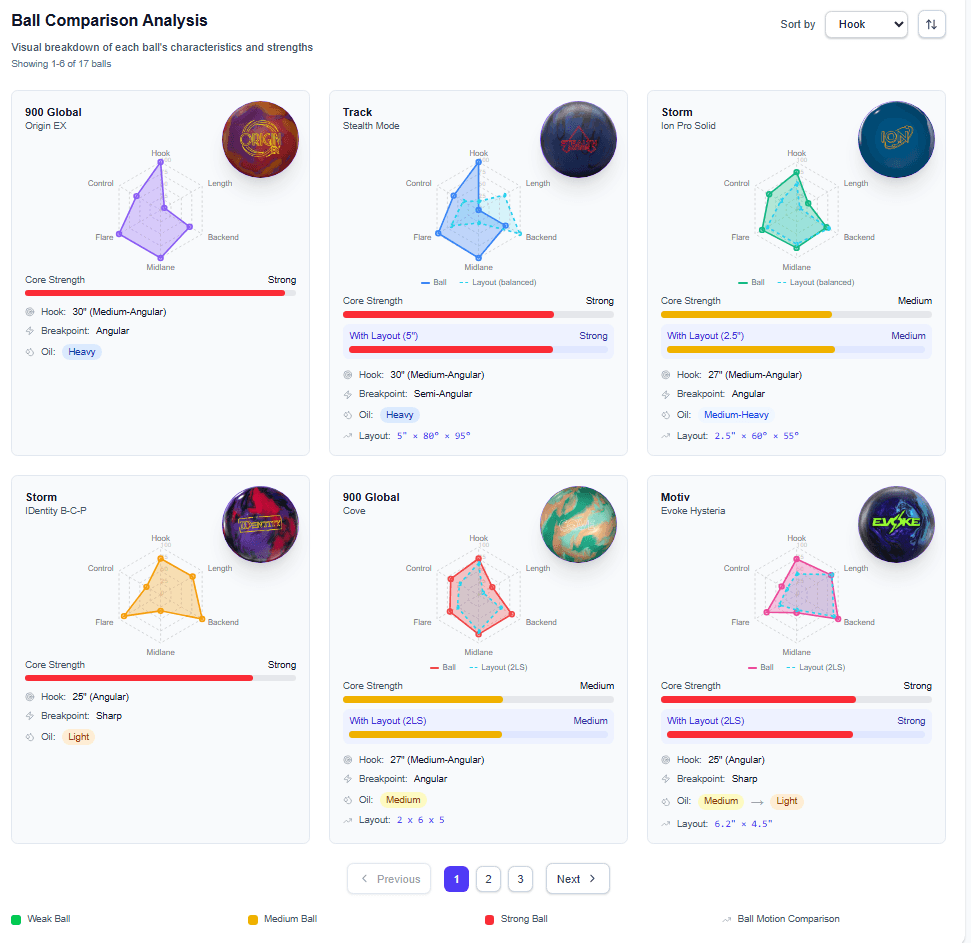Screen dimensions: 971x943
Task: Click the Showing 1-6 of 17 balls text
Action: pyautogui.click(x=61, y=64)
